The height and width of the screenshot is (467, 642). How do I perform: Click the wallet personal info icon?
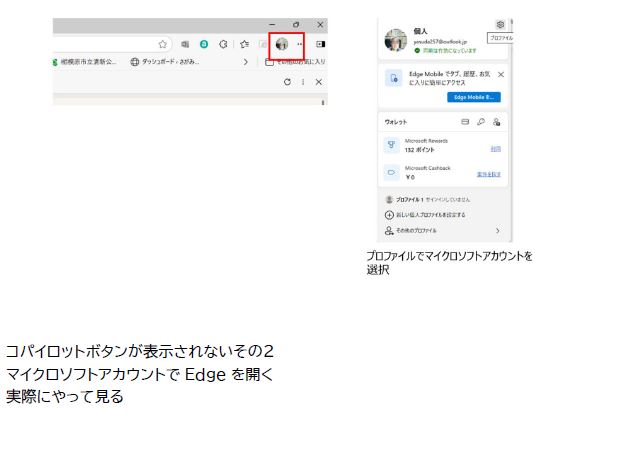point(497,121)
